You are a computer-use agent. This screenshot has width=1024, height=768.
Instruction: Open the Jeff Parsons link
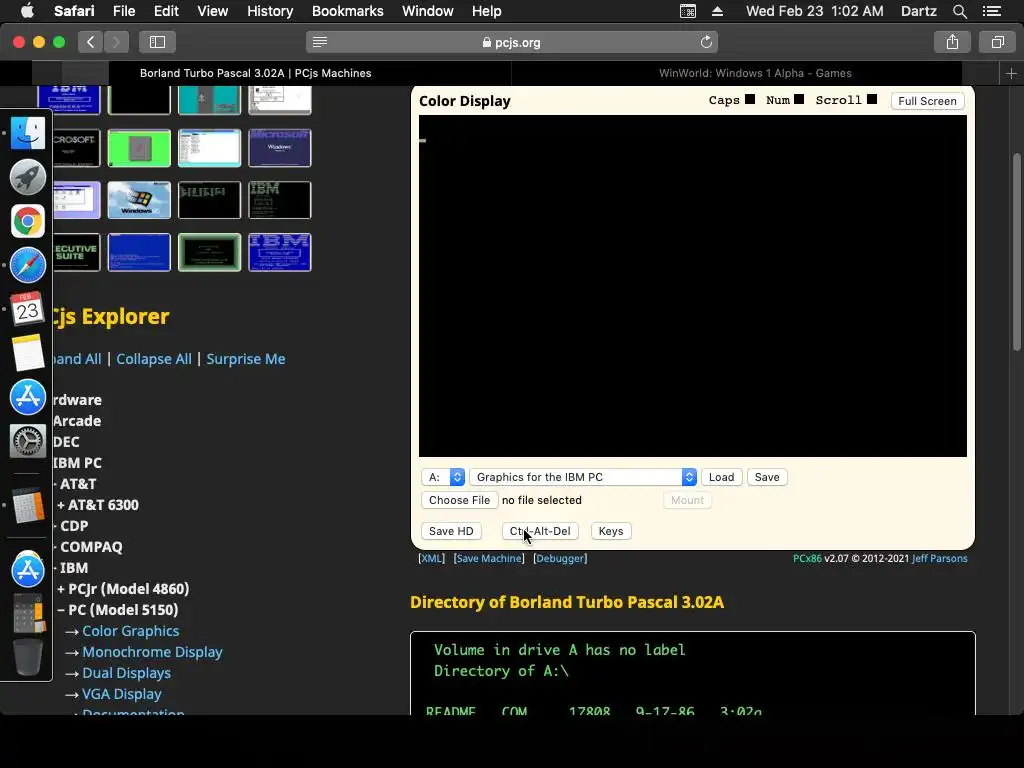(939, 558)
